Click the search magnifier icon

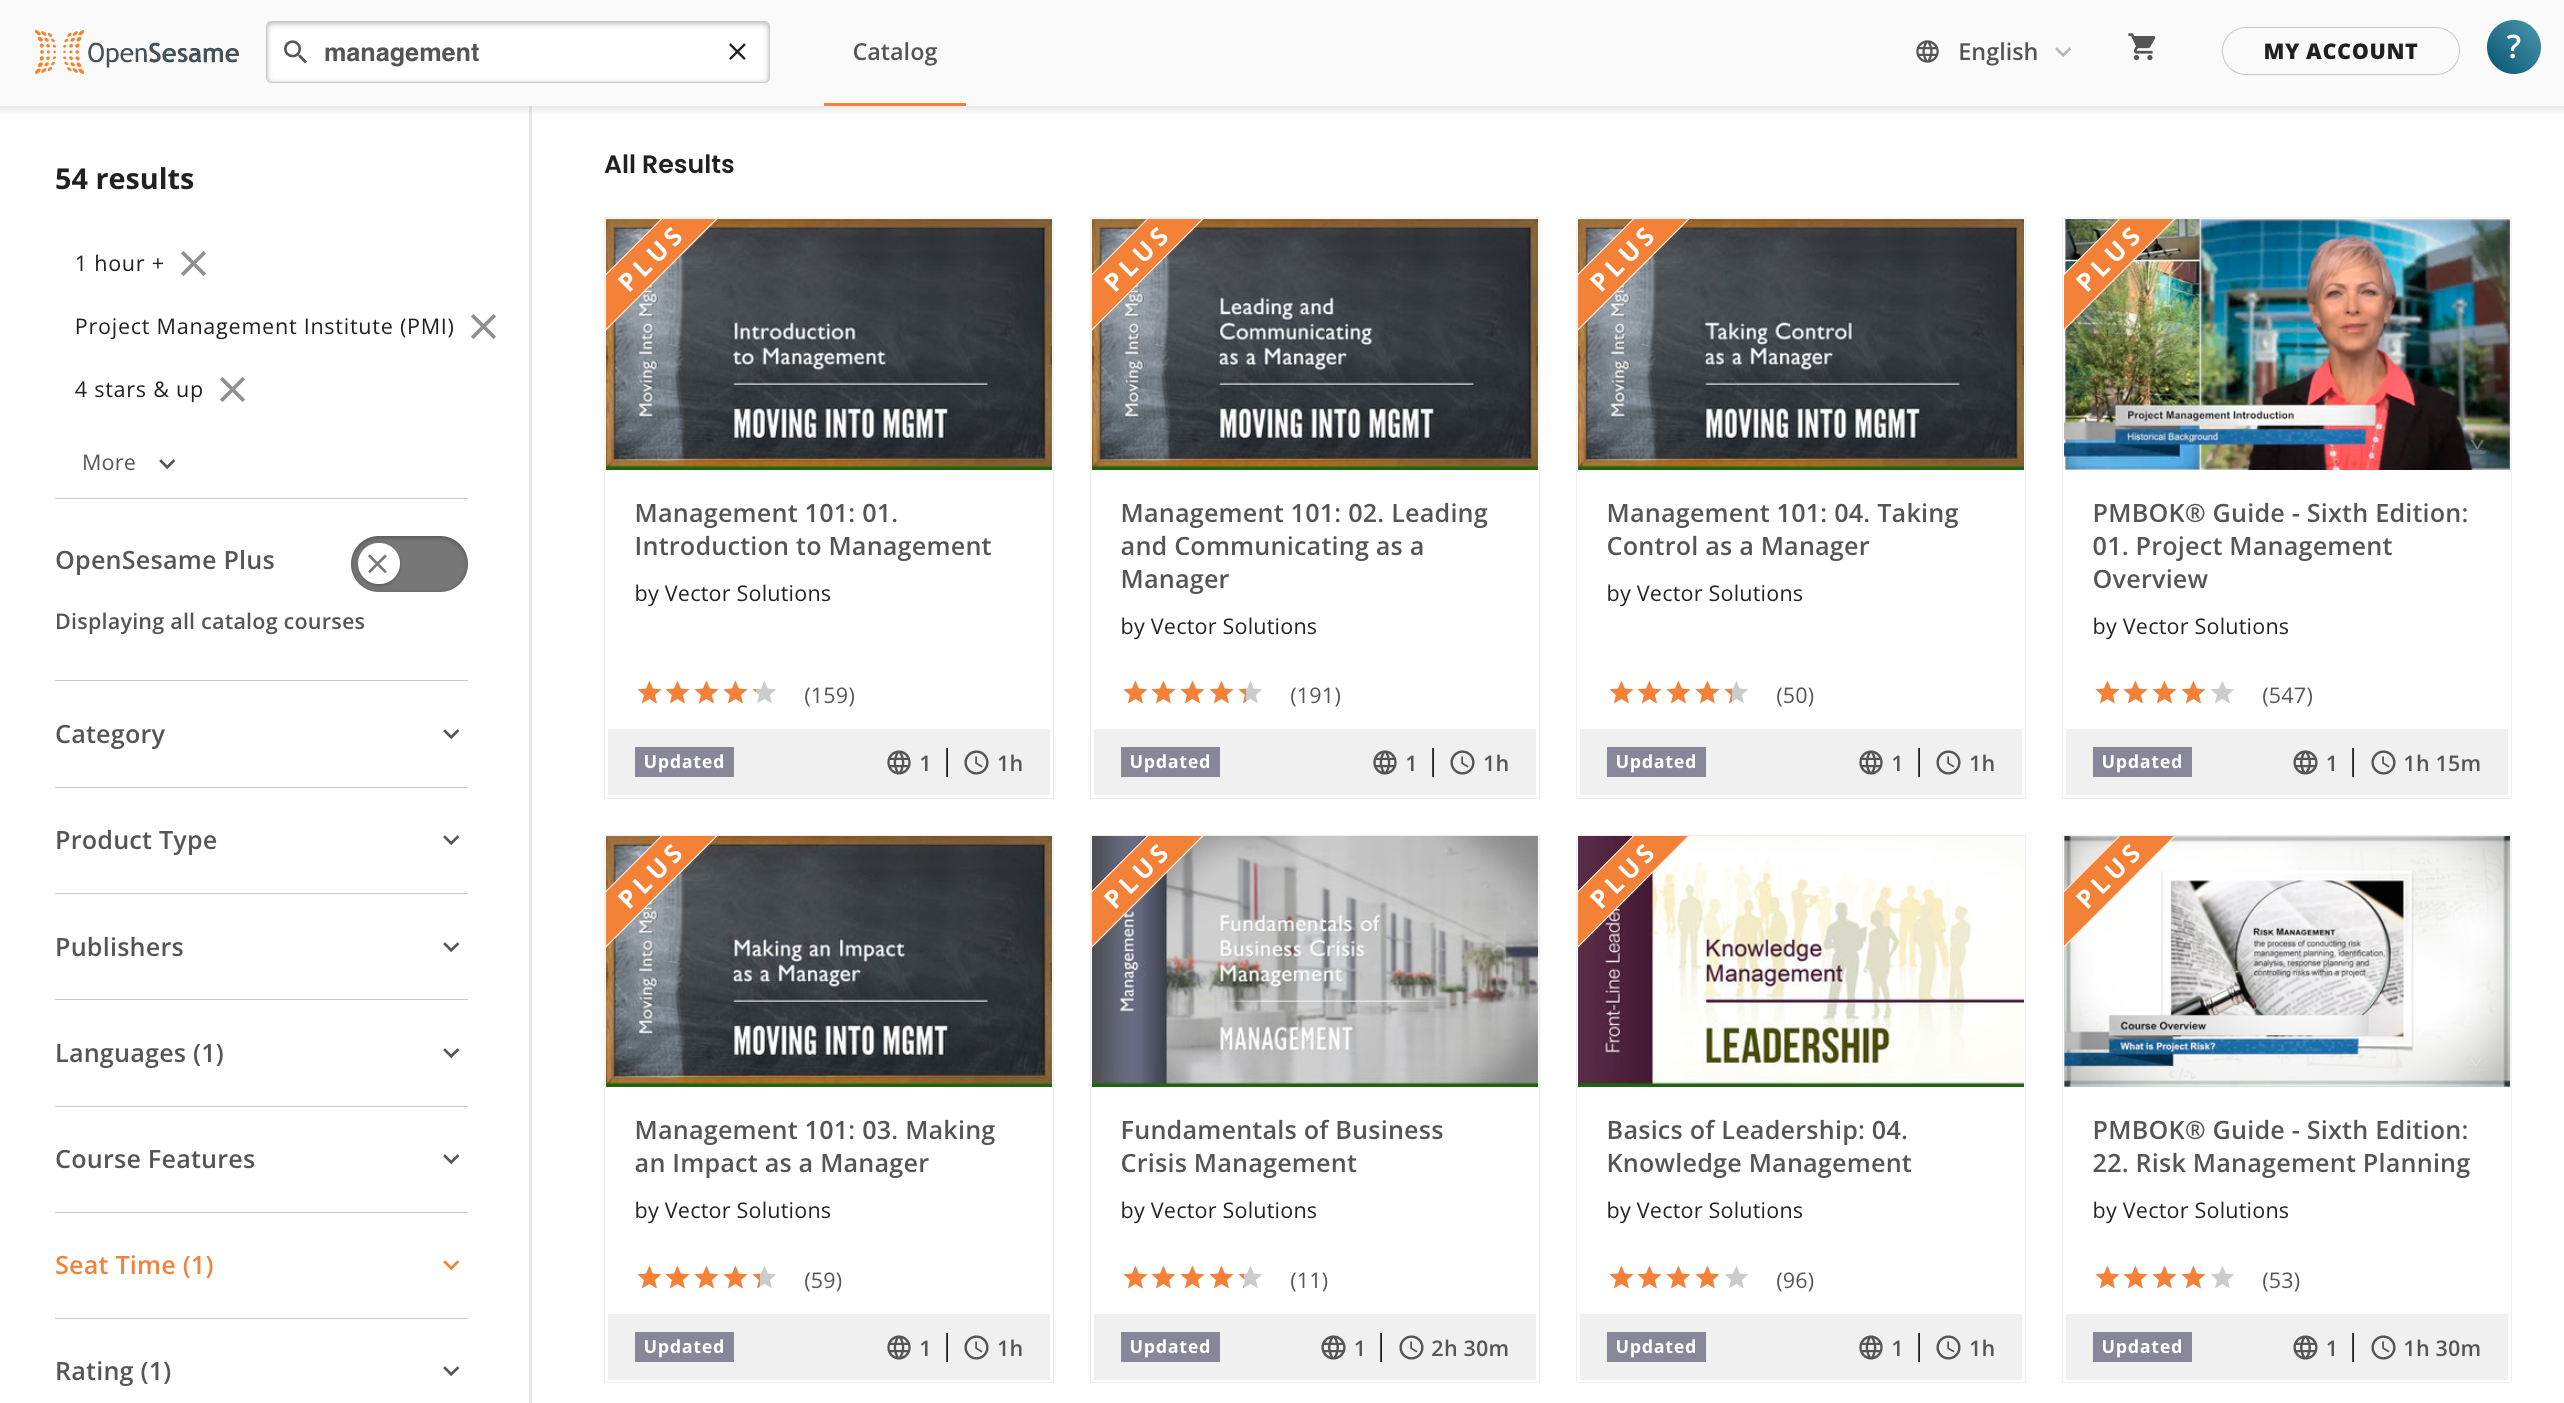point(295,51)
